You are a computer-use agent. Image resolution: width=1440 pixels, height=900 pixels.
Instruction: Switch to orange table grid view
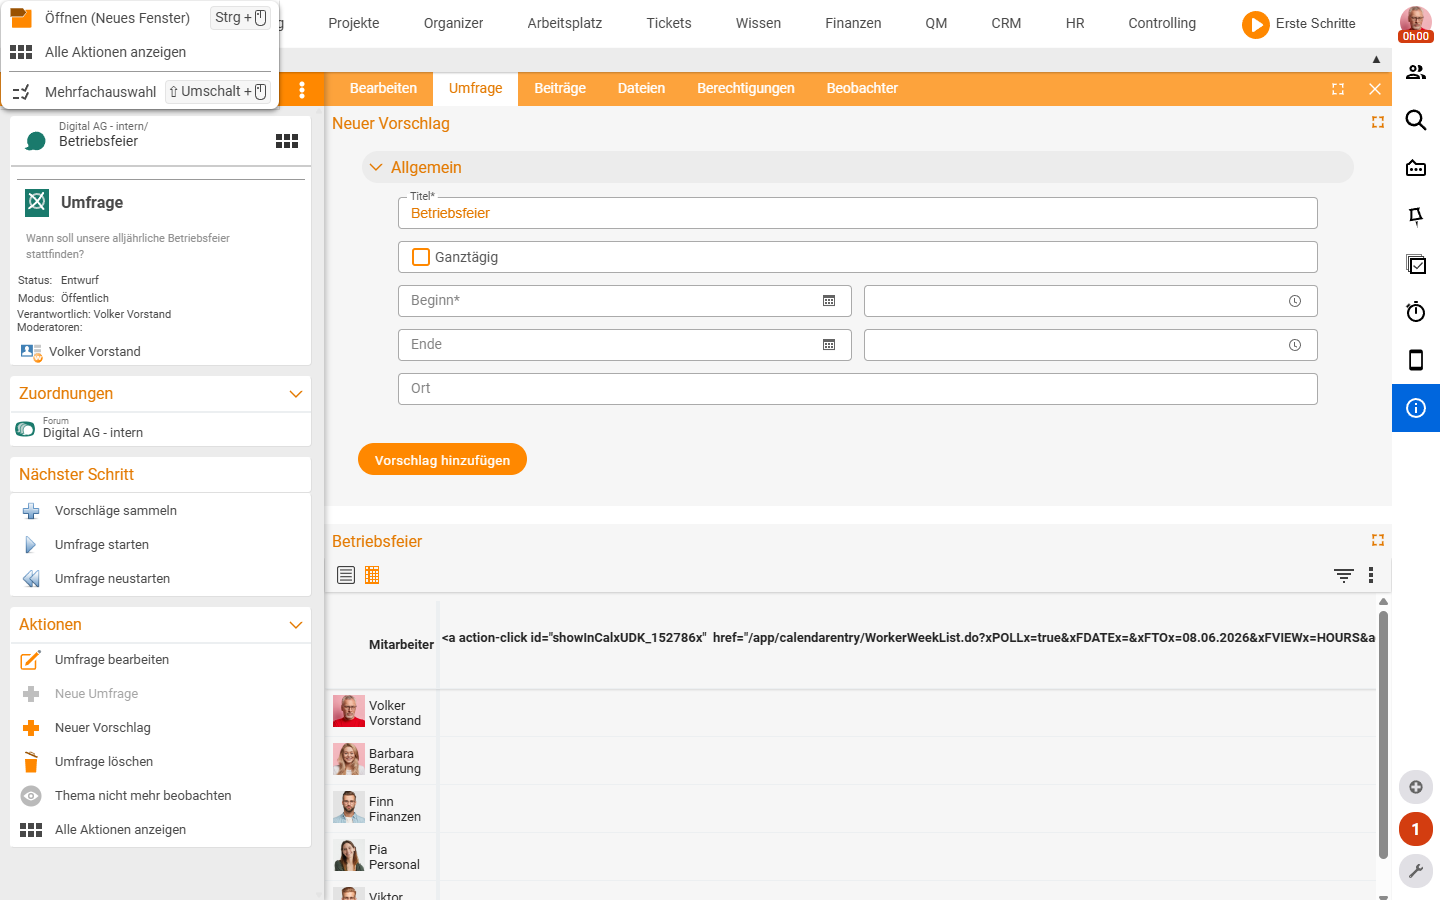point(372,575)
